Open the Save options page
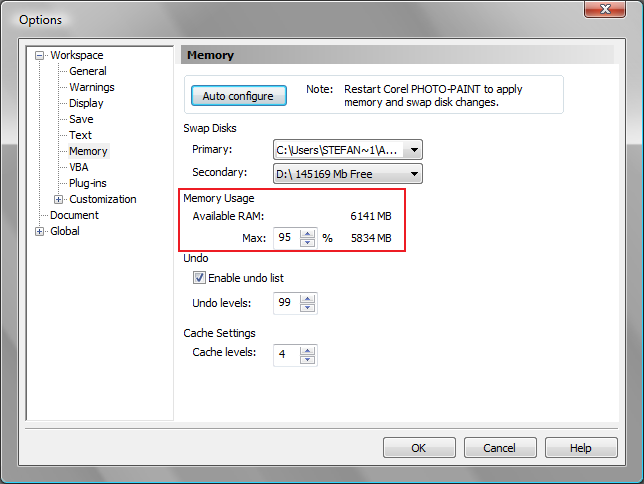The width and height of the screenshot is (644, 484). (81, 119)
